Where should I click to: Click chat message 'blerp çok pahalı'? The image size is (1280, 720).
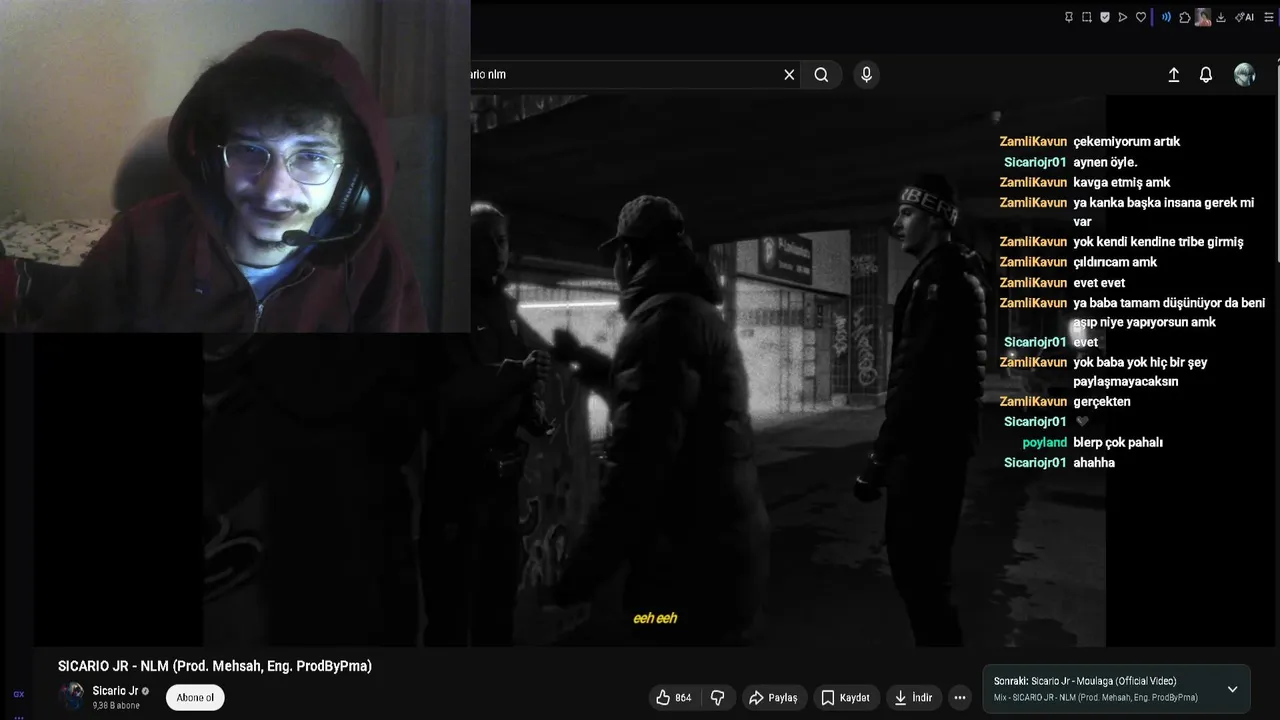[1118, 442]
